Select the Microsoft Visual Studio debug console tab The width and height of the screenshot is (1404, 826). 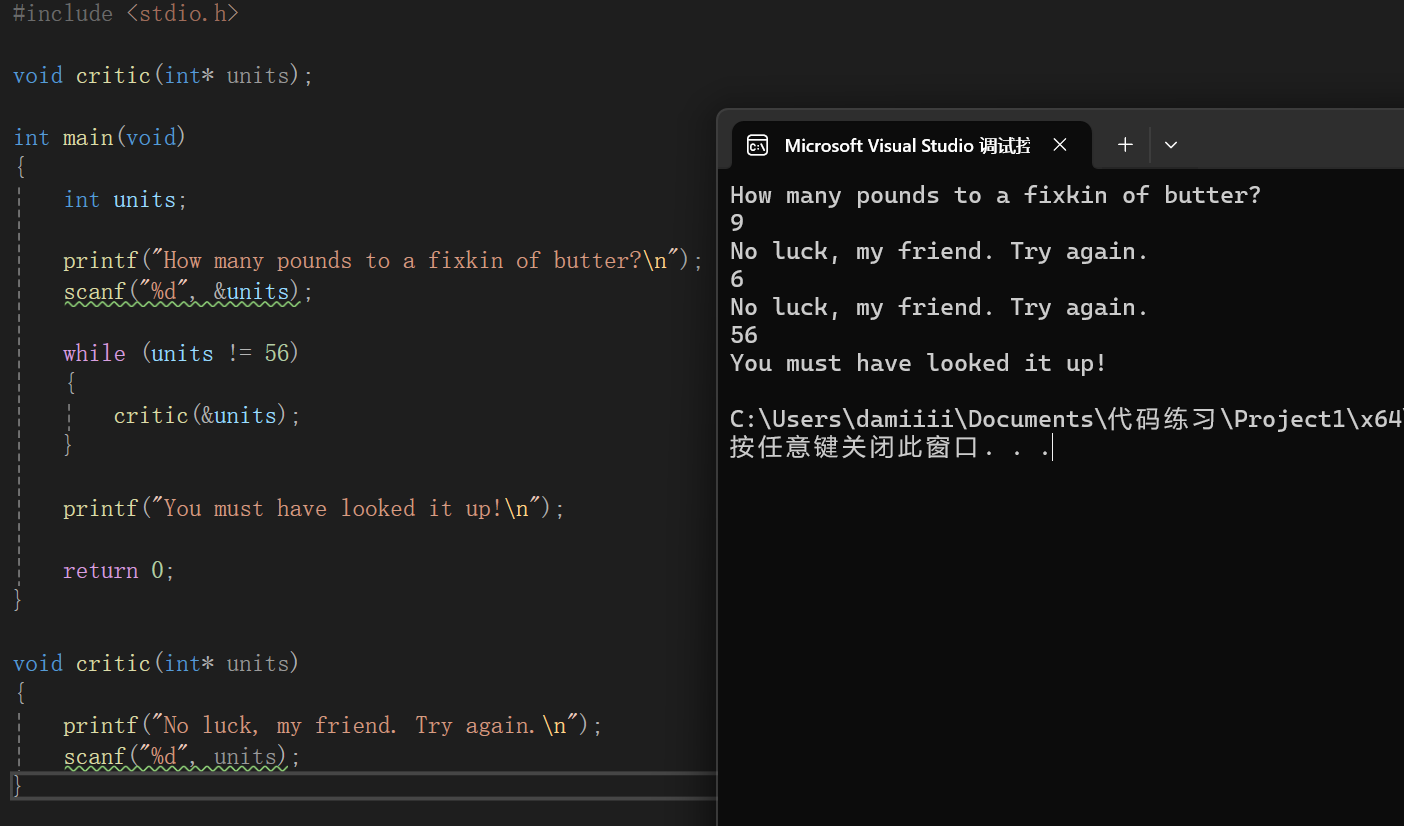click(x=911, y=145)
